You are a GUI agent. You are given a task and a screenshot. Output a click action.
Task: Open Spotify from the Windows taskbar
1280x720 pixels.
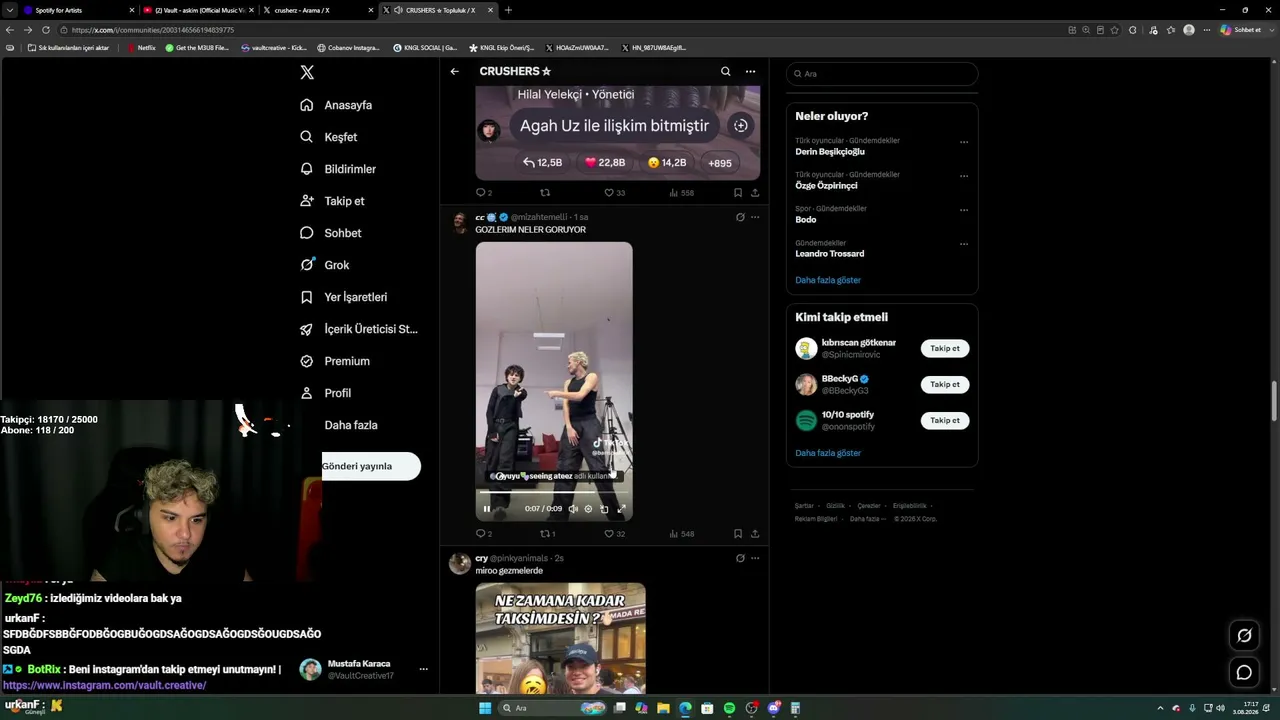click(729, 708)
